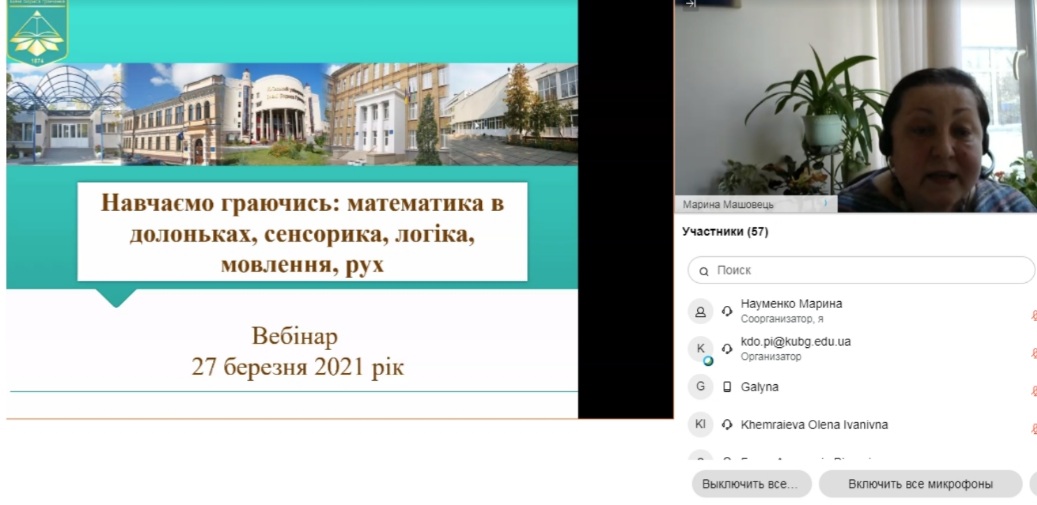The image size is (1037, 505).
Task: Click Науменко Марина's avatar icon
Action: click(701, 311)
